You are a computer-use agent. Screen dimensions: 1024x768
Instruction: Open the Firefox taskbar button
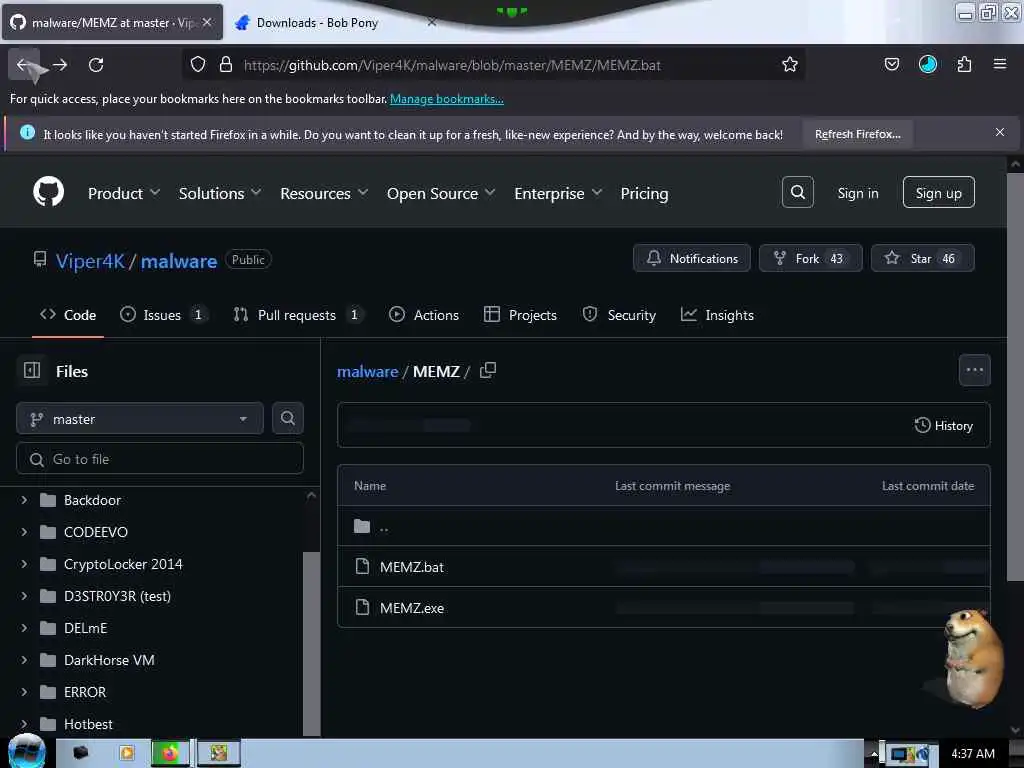tap(170, 753)
